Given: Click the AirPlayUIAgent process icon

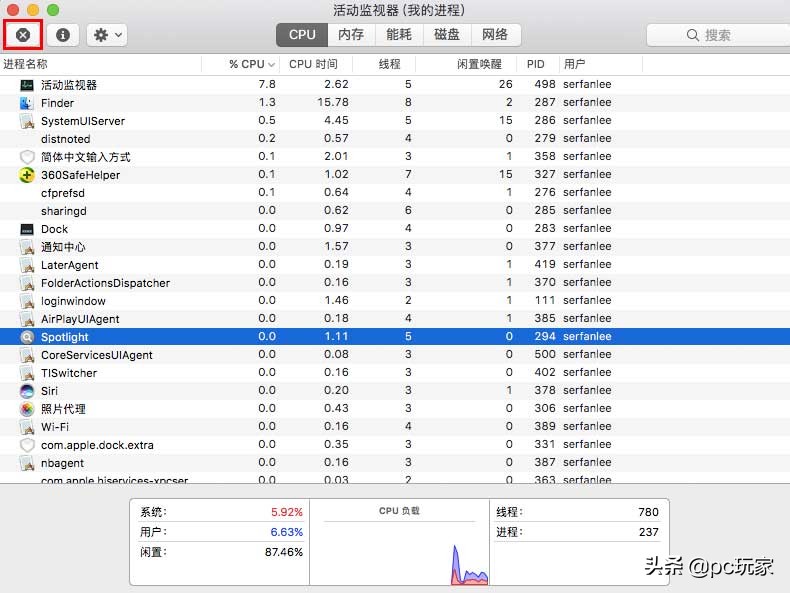Looking at the screenshot, I should 27,319.
